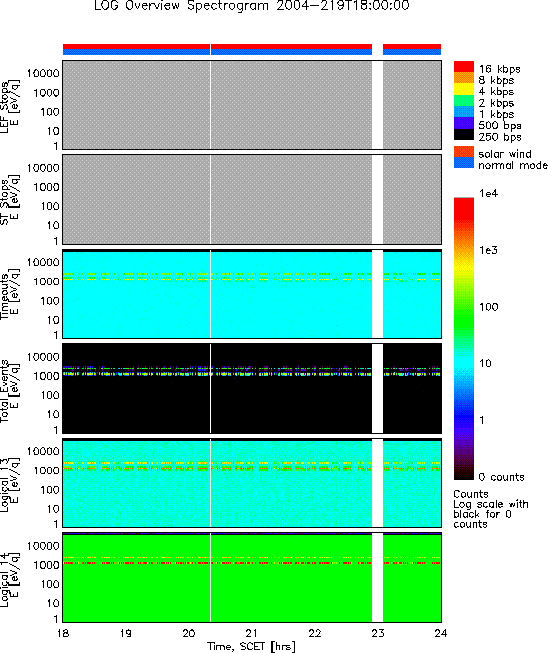Click the hour 21 tick label
This screenshot has width=548, height=653.
(252, 633)
